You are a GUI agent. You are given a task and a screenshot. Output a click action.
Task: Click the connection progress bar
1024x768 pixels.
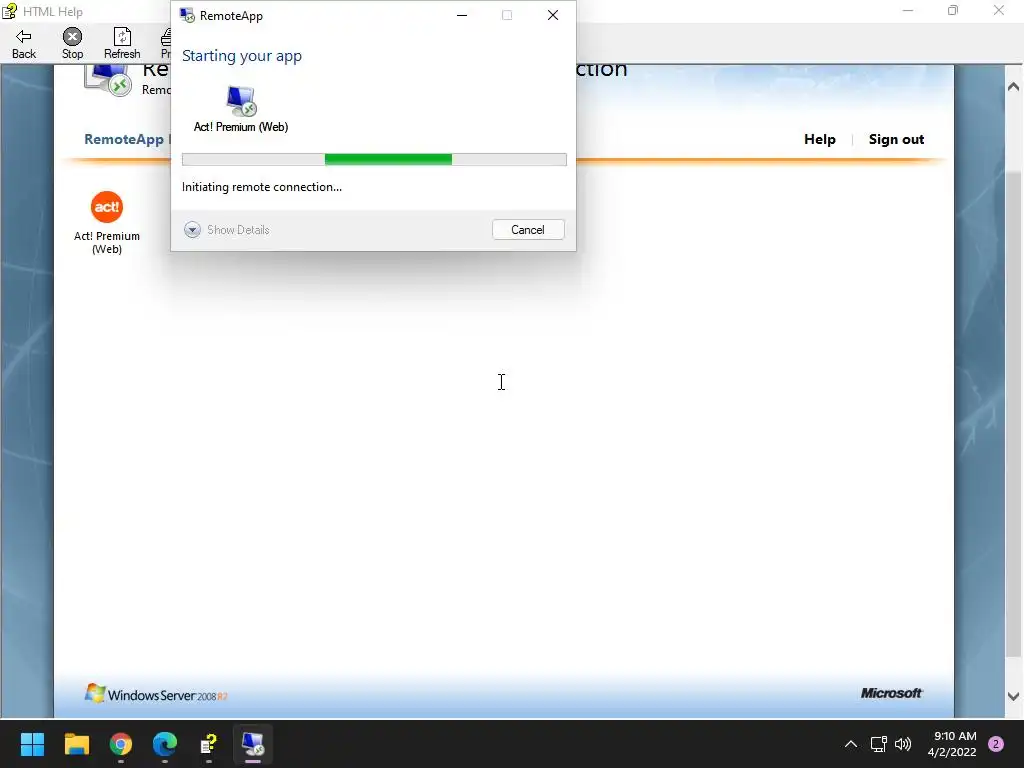click(x=374, y=159)
